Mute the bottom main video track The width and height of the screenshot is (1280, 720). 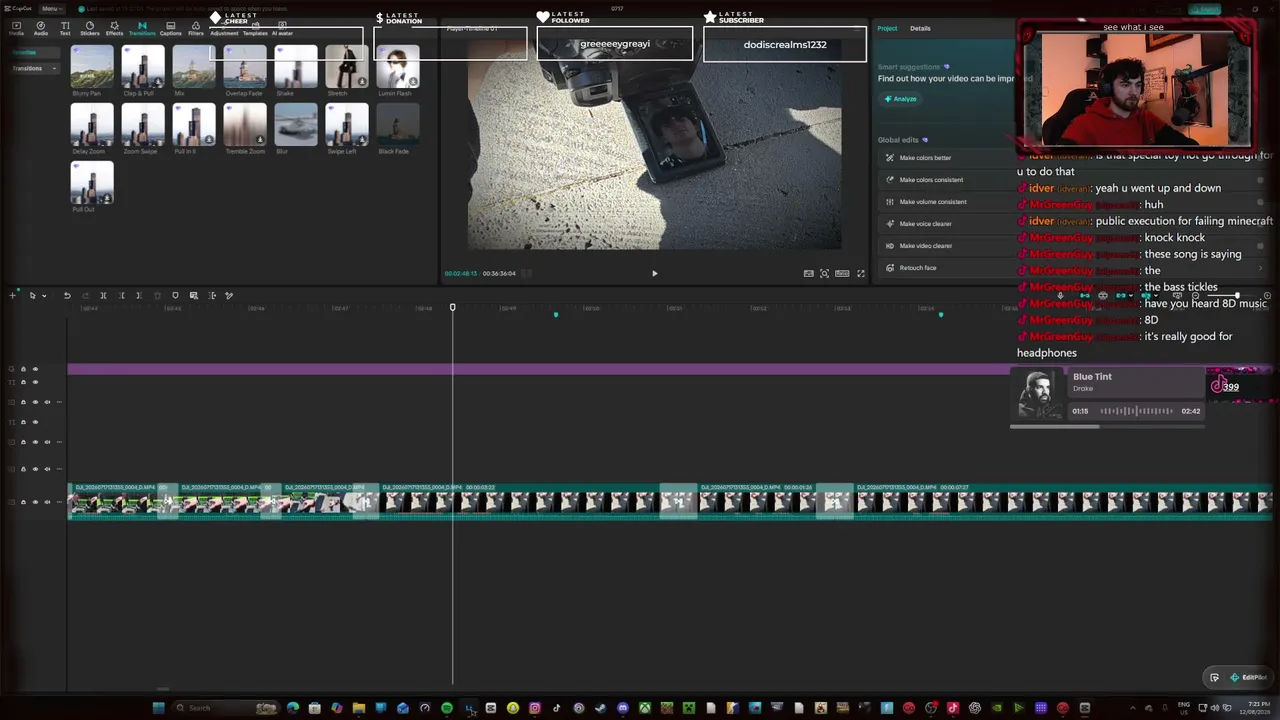[47, 502]
